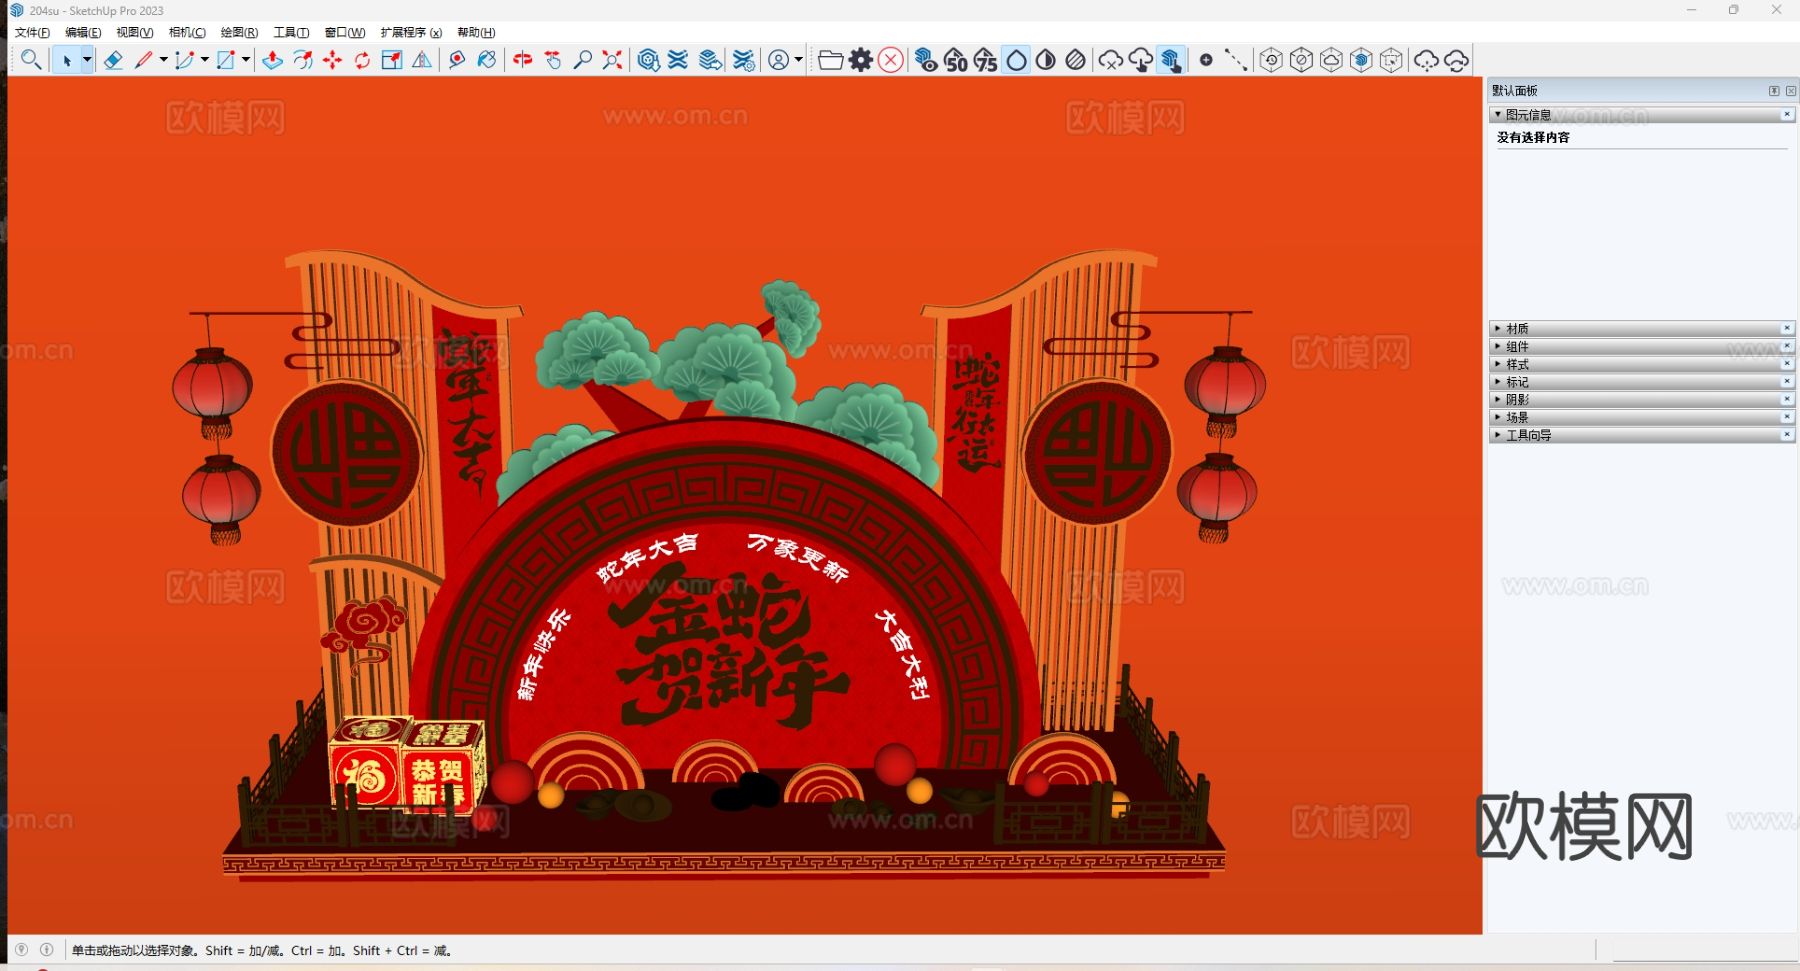Select the Tape Measure tool
The image size is (1800, 971).
(457, 60)
